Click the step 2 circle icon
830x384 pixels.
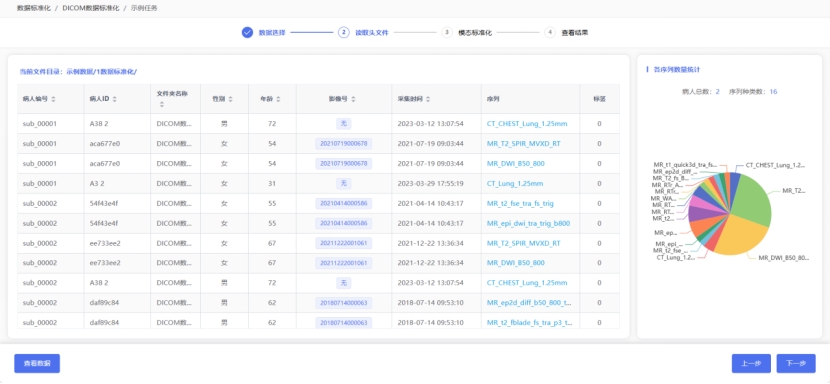344,32
